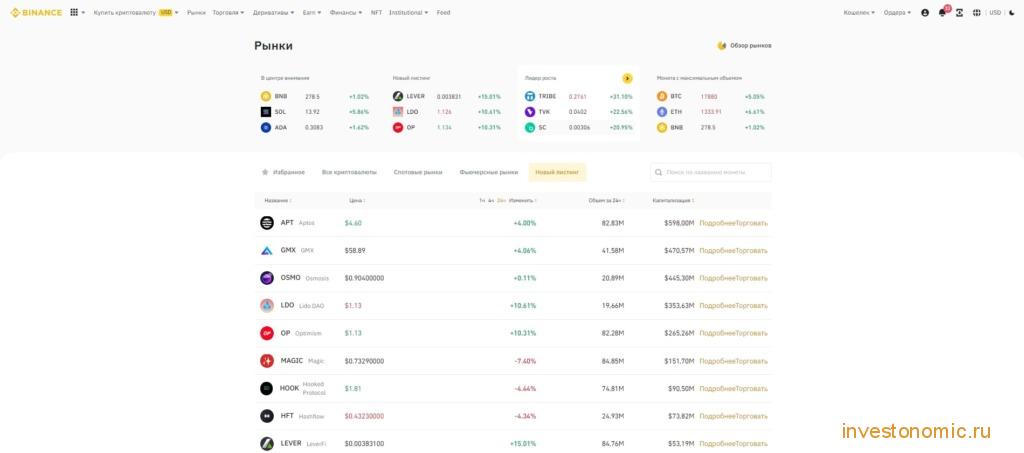Switch to Все криптовалюты tab
Image resolution: width=1024 pixels, height=453 pixels.
point(349,172)
